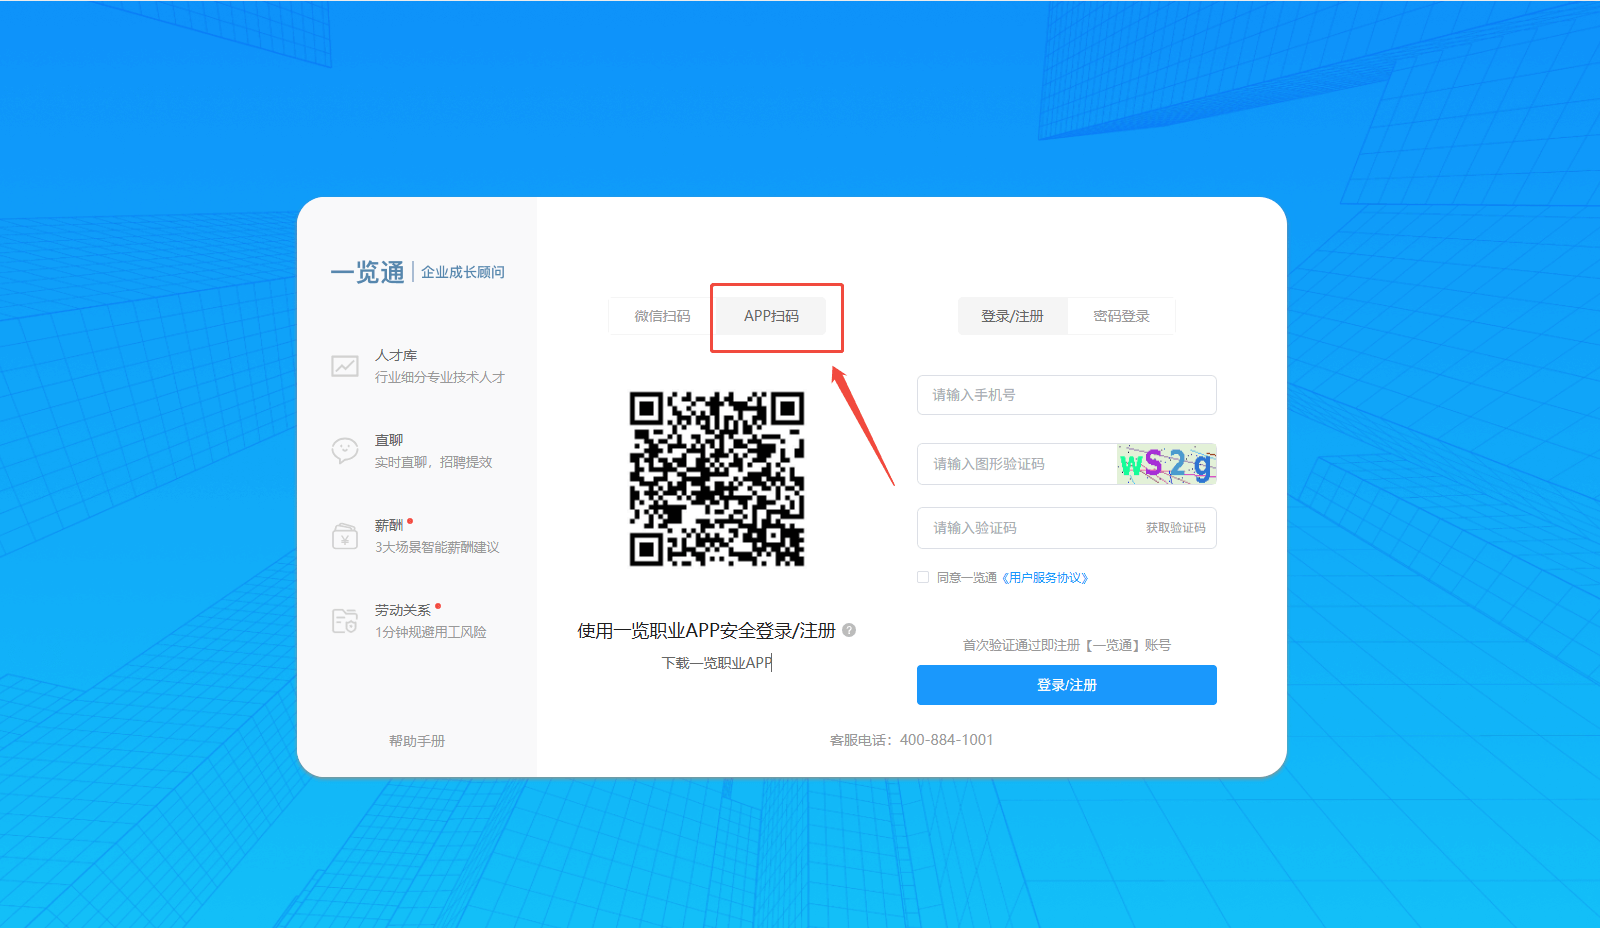
Task: Open the 《用户服务协议》 link
Action: coord(1044,578)
